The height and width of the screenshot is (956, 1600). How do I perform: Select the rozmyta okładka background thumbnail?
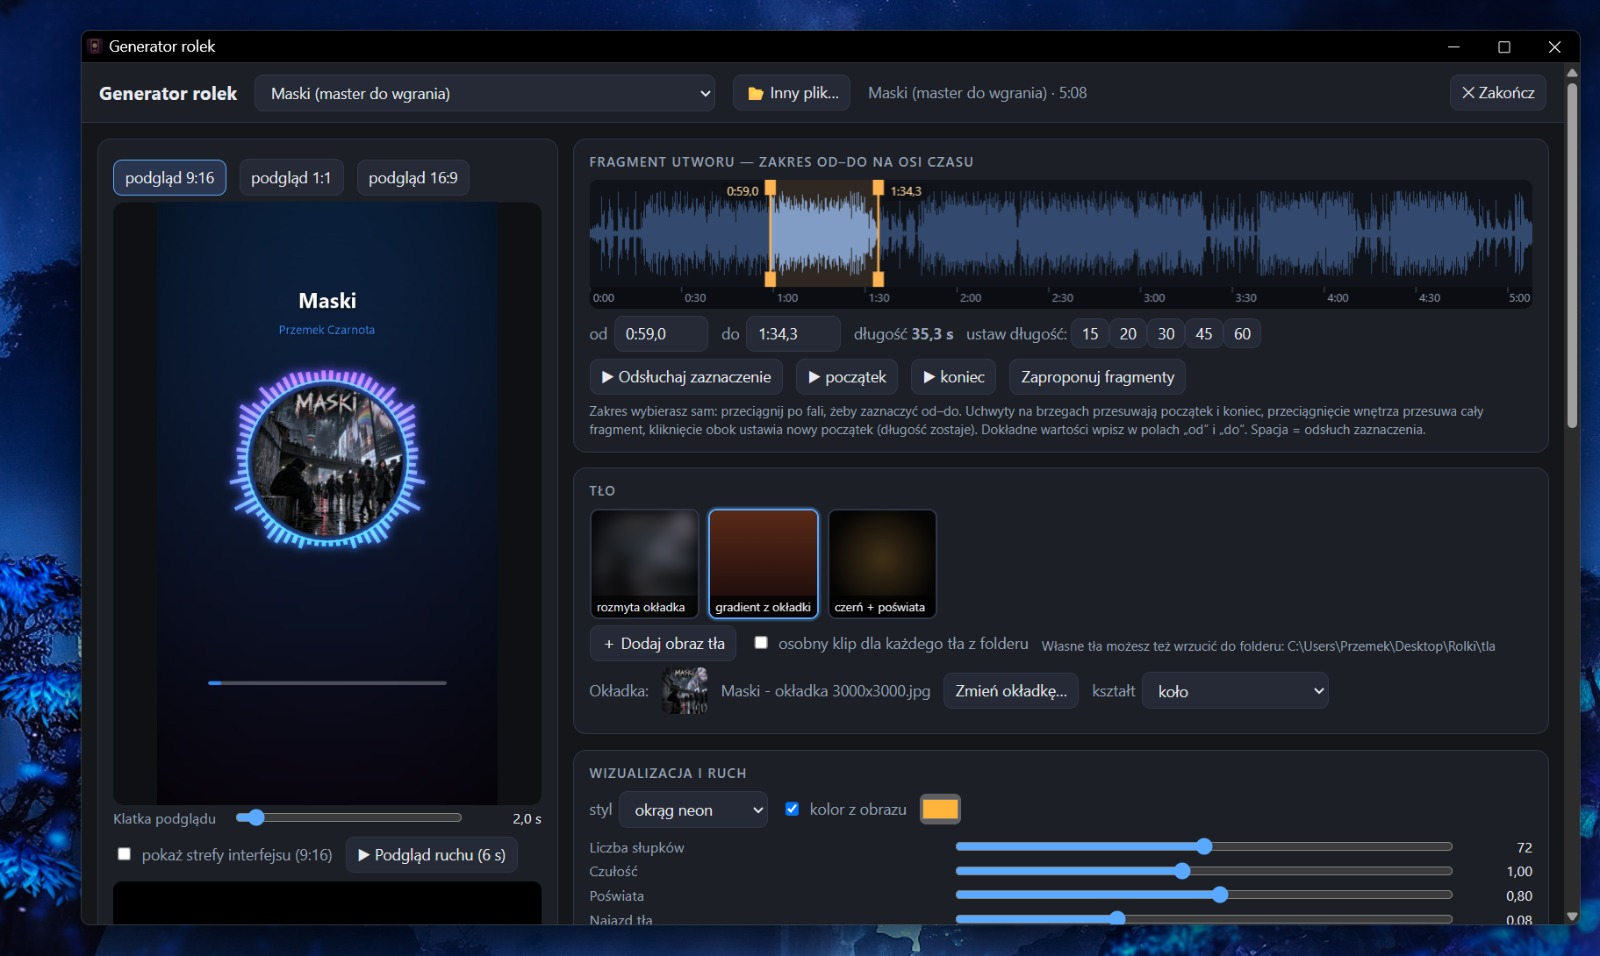[644, 563]
